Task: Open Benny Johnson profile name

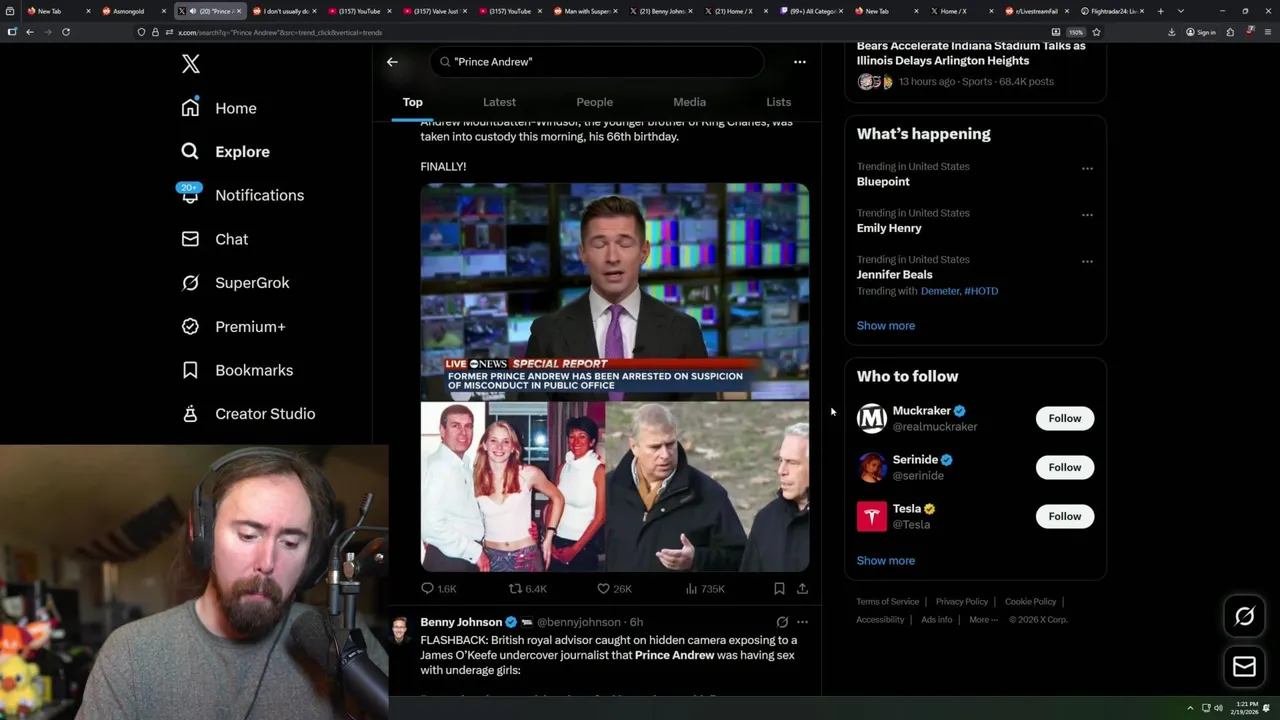Action: 461,622
